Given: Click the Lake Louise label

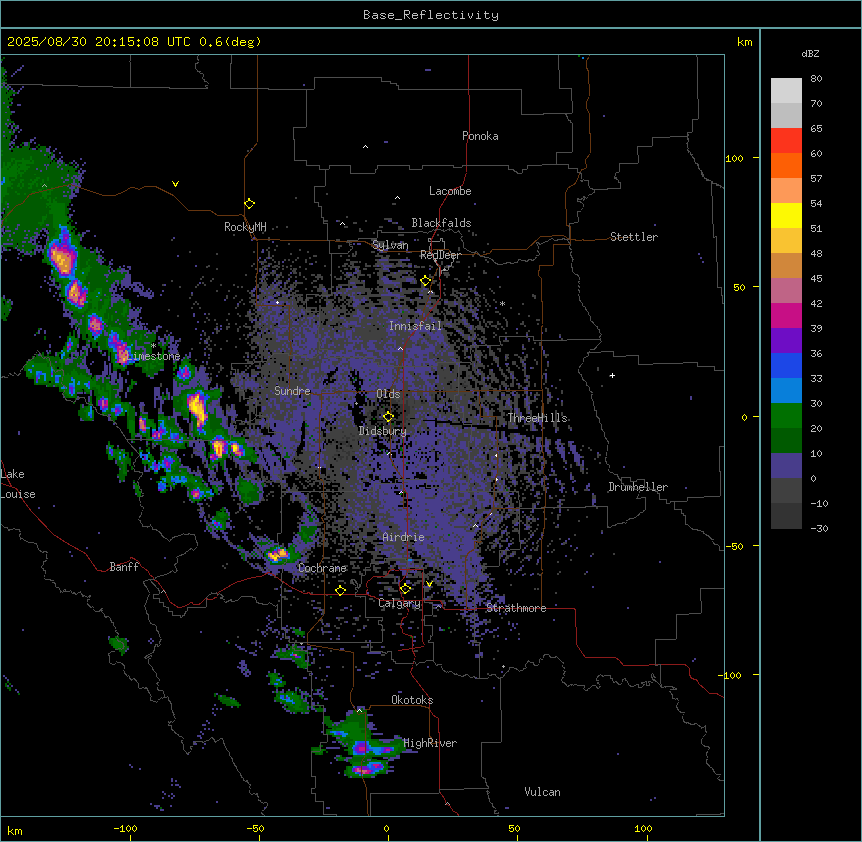Looking at the screenshot, I should pos(18,484).
